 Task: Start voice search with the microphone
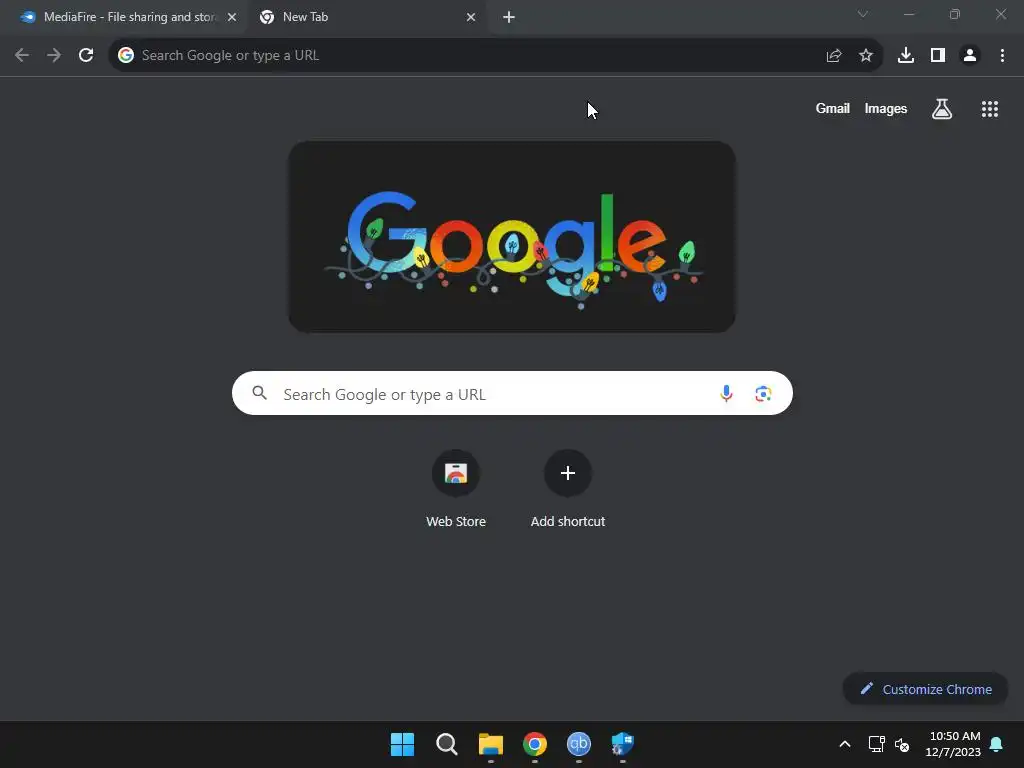tap(726, 393)
